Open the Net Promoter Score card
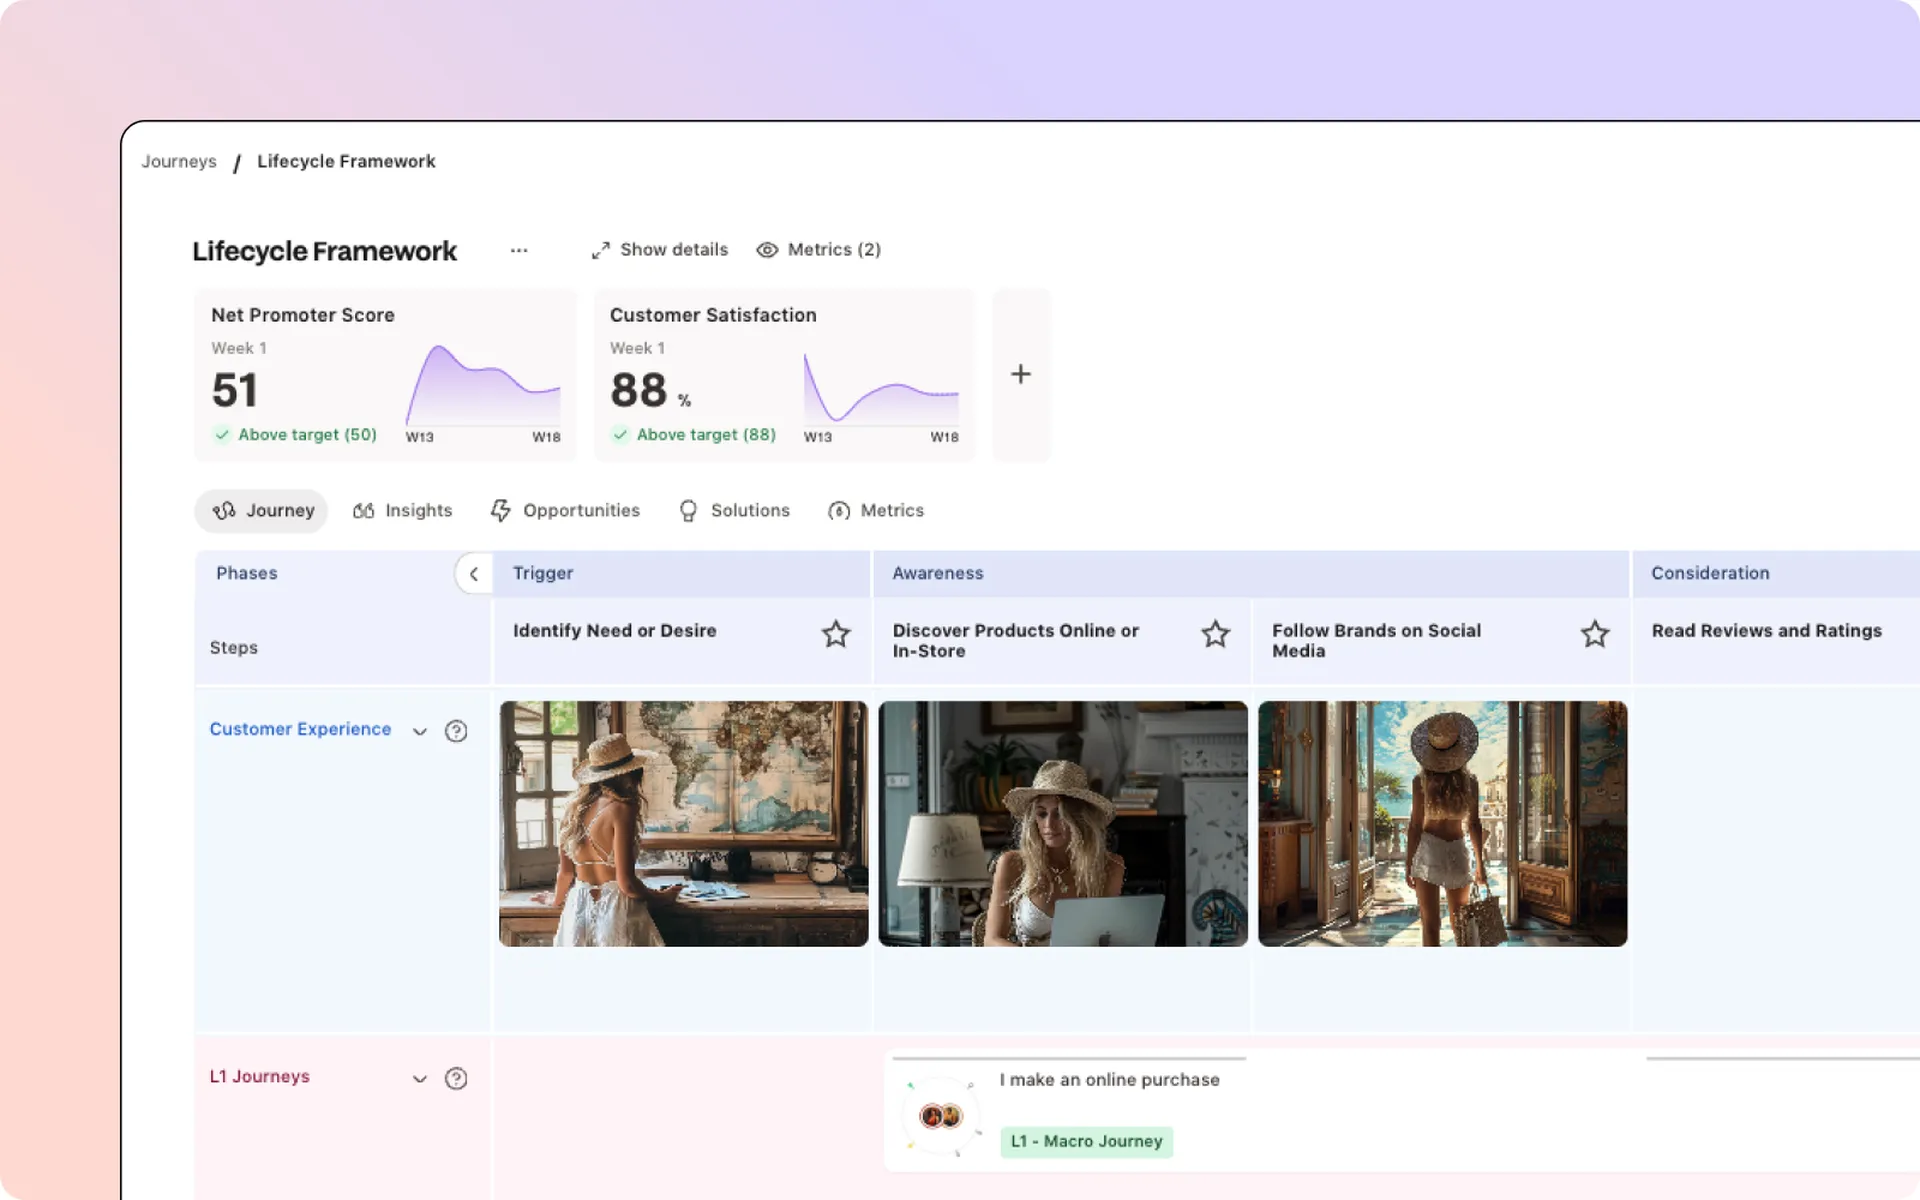This screenshot has height=1200, width=1920. coord(386,375)
